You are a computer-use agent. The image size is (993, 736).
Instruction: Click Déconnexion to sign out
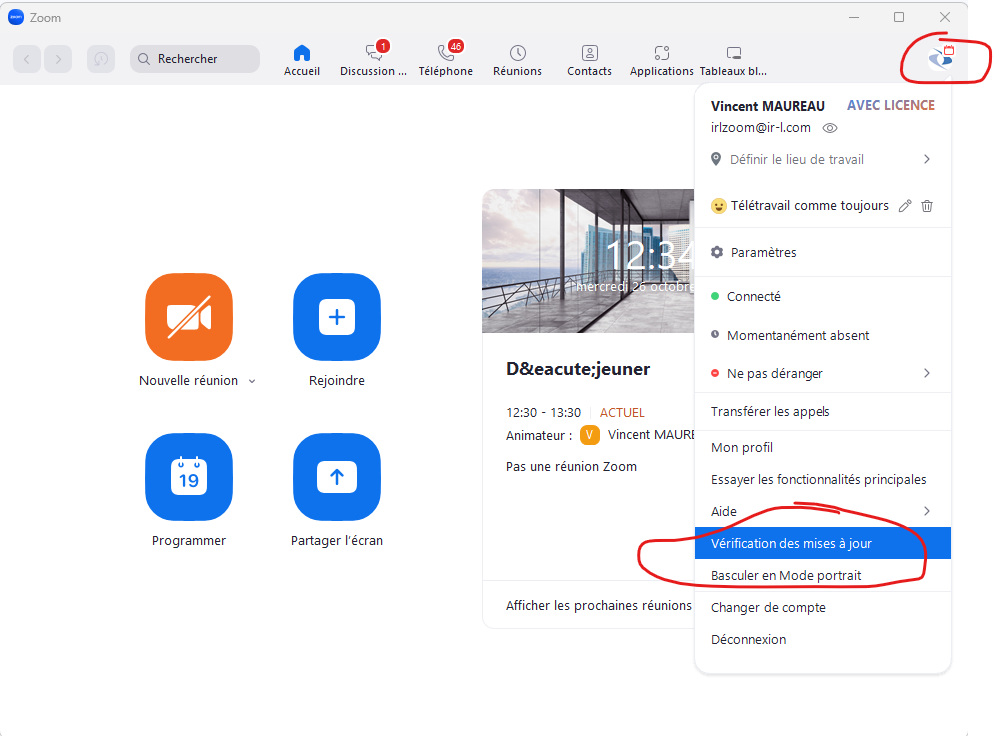pyautogui.click(x=823, y=640)
